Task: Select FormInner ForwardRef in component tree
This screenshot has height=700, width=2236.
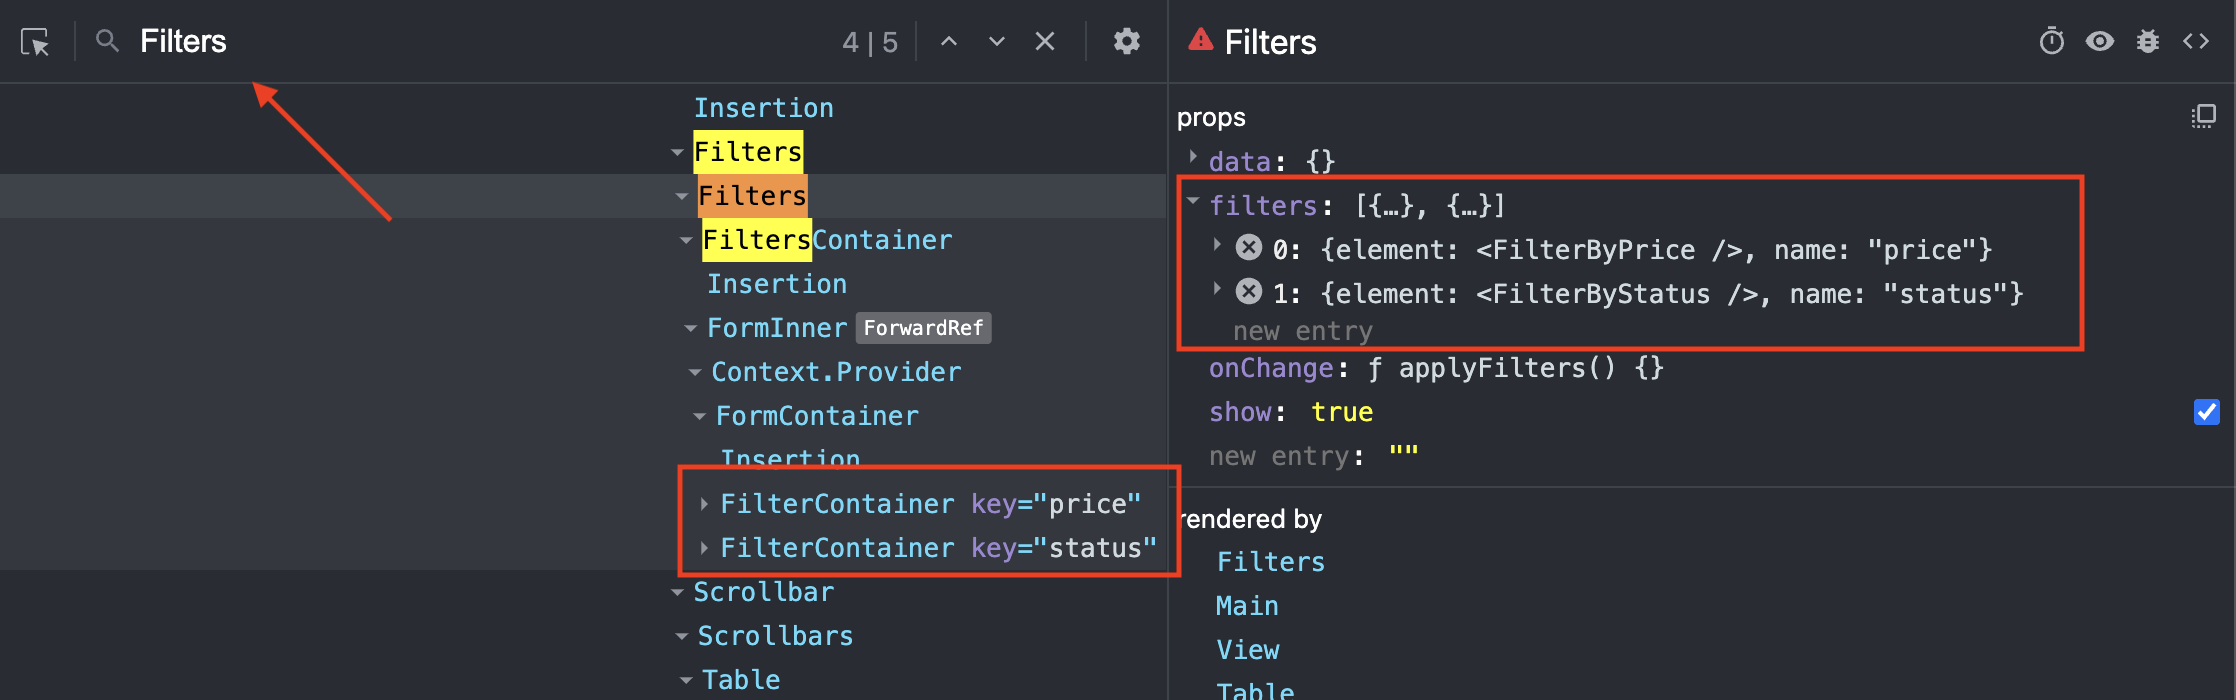Action: 776,328
